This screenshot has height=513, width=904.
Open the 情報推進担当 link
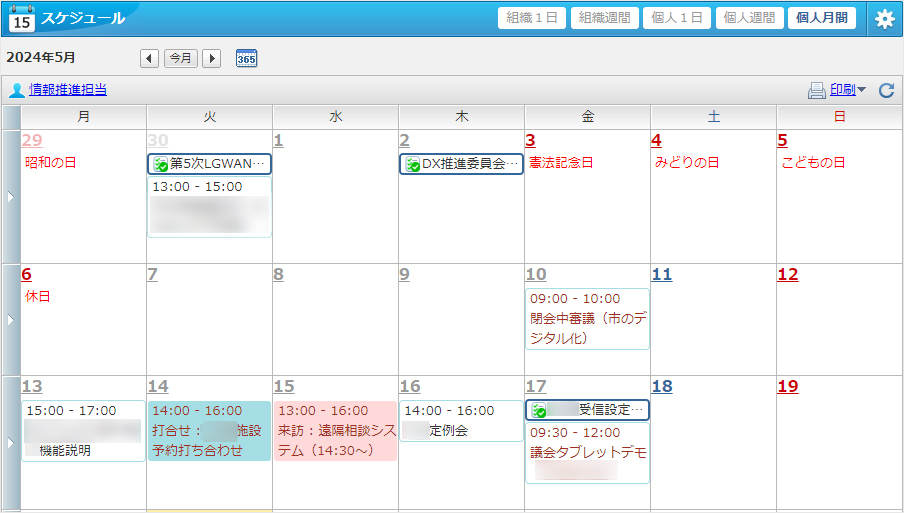tap(68, 90)
